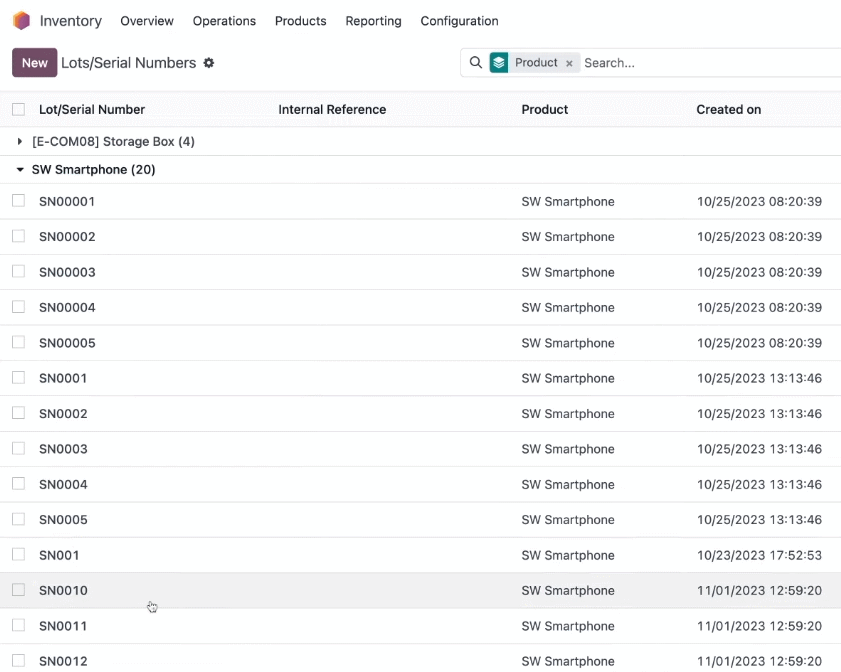Click created date in SN0010 row

[x=759, y=591]
